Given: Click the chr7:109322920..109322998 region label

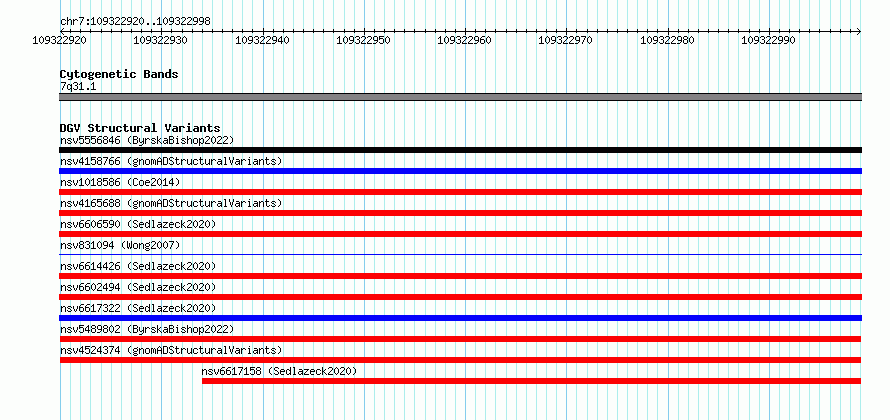Looking at the screenshot, I should pyautogui.click(x=136, y=21).
